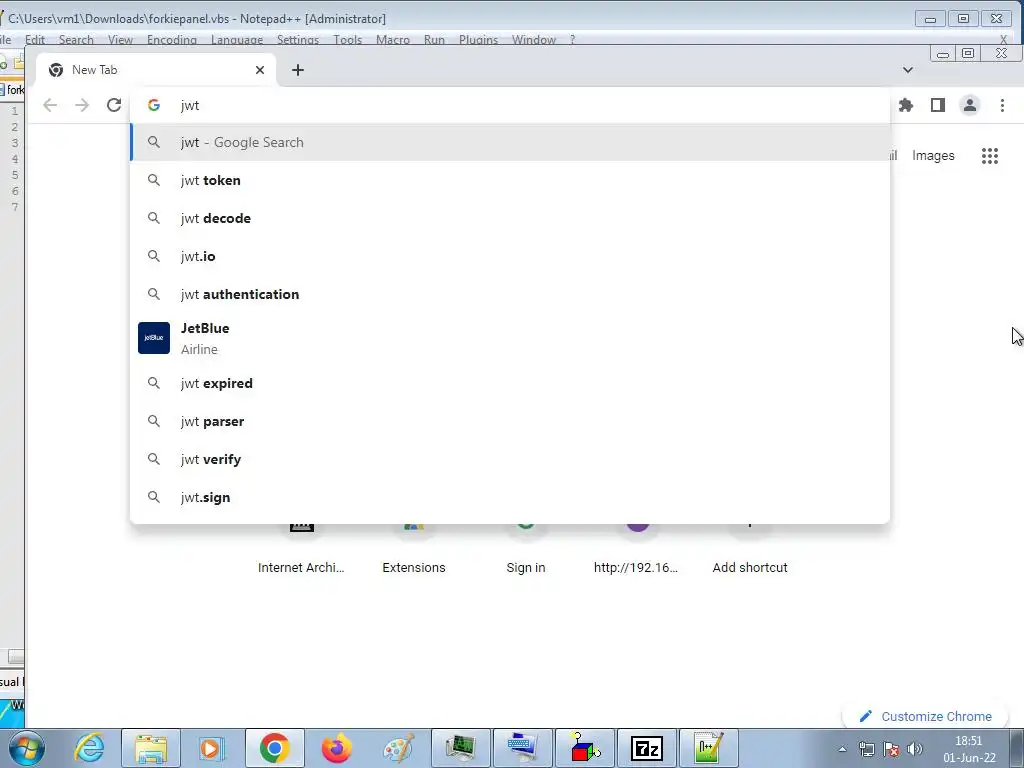Click the Action Center flag tray icon
The height and width of the screenshot is (768, 1024).
[891, 749]
